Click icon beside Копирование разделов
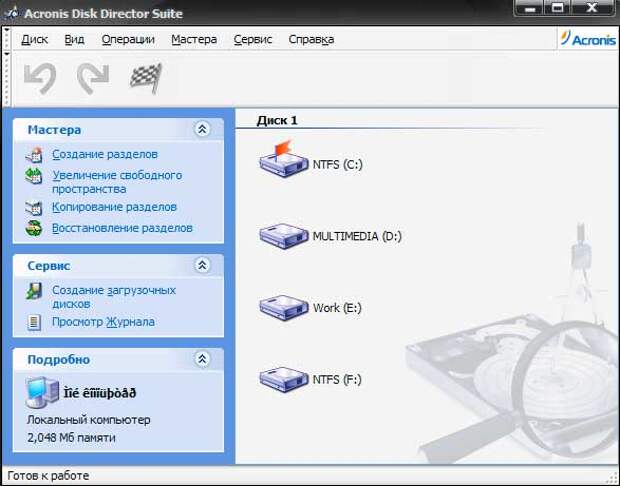The height and width of the screenshot is (486, 620). [34, 208]
